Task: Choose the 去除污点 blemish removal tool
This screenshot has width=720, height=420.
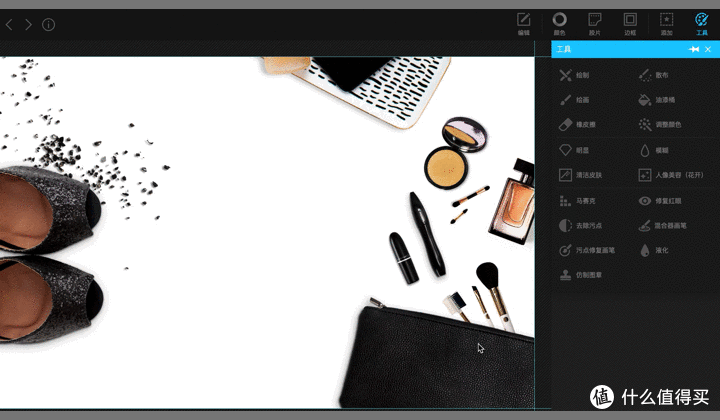Action: point(580,225)
